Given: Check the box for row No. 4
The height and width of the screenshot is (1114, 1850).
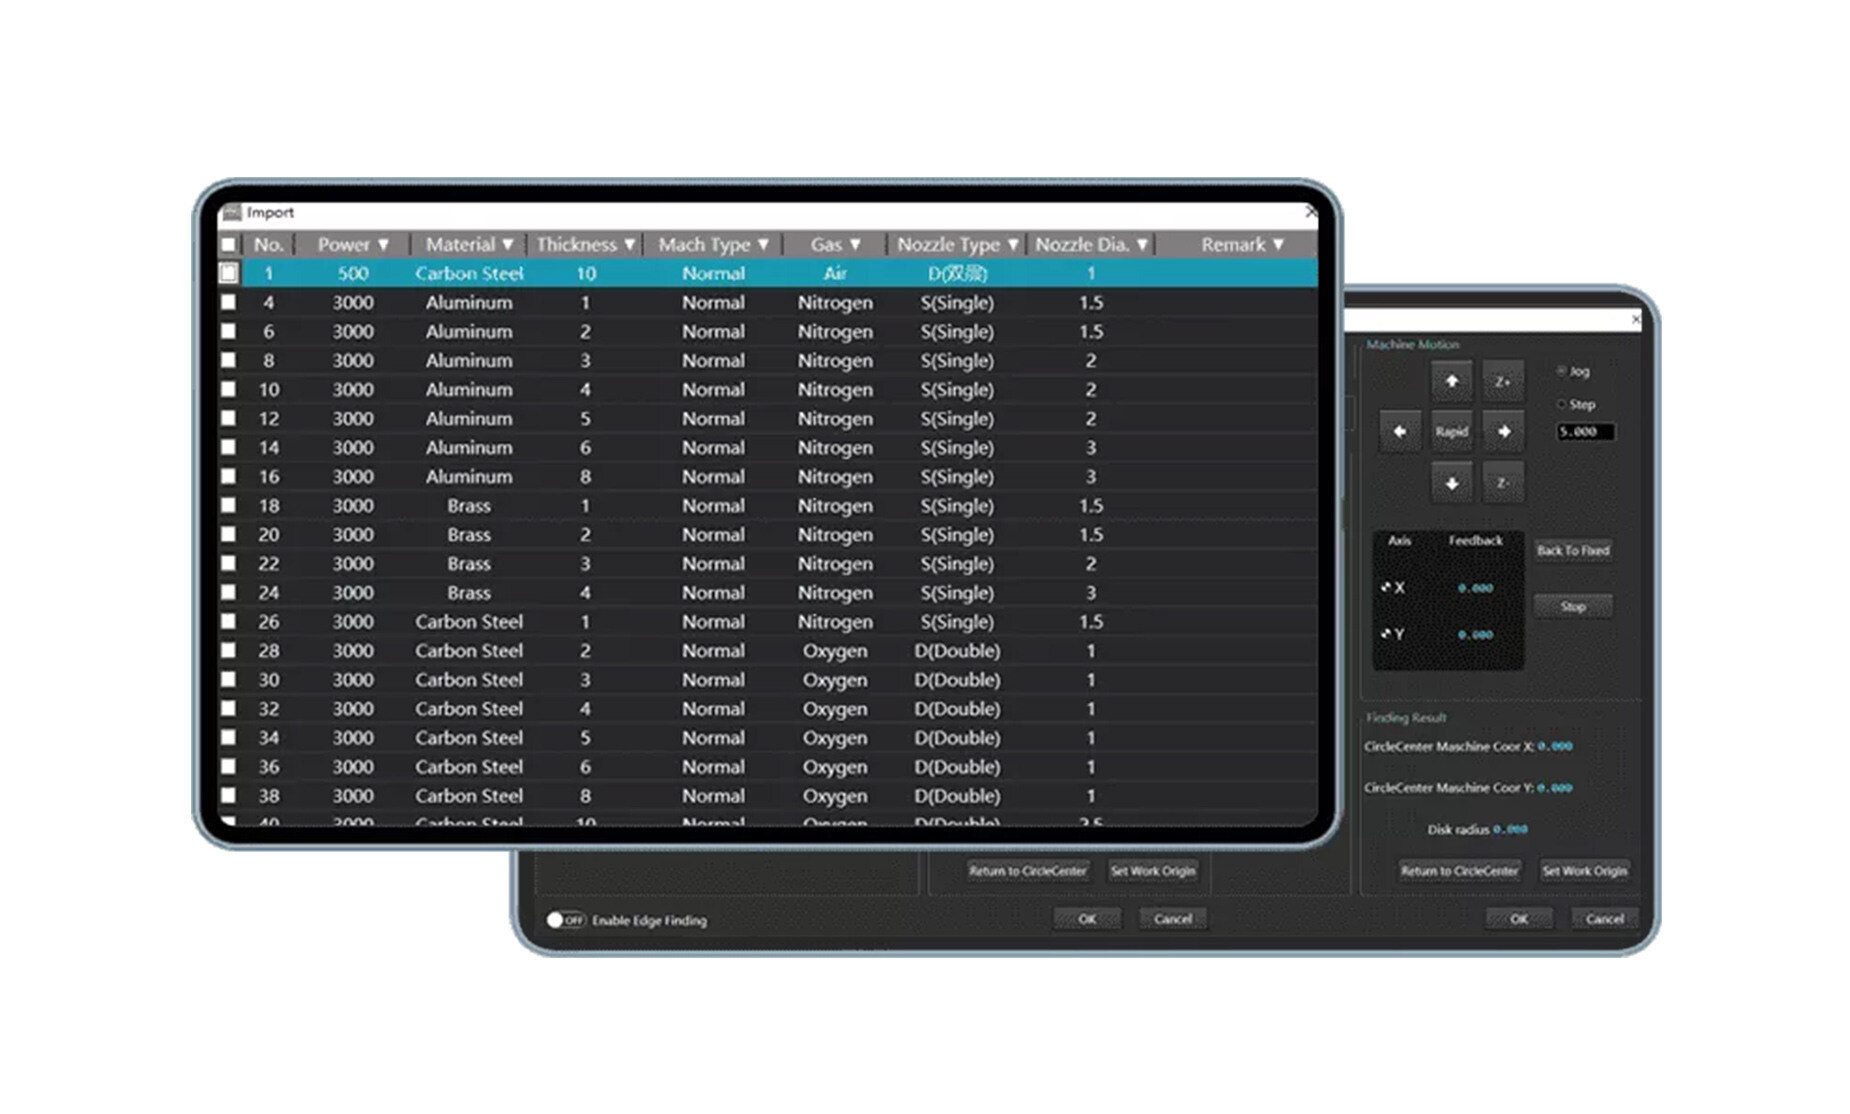Looking at the screenshot, I should pos(229,302).
